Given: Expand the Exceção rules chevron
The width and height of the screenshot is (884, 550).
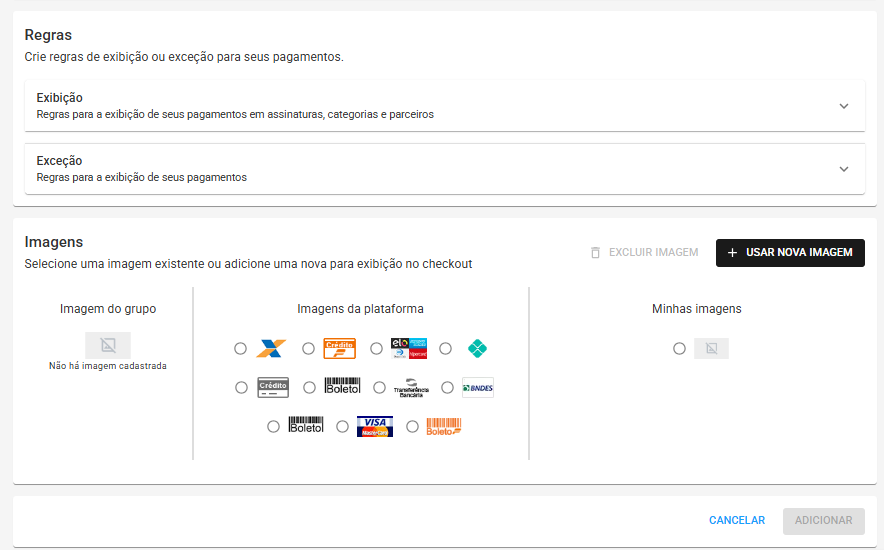Looking at the screenshot, I should coord(844,169).
